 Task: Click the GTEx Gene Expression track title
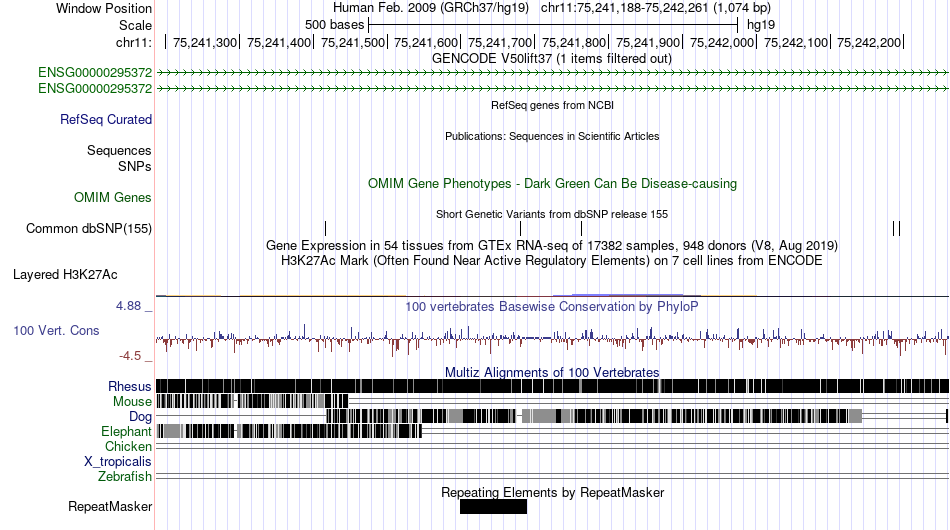click(x=552, y=245)
